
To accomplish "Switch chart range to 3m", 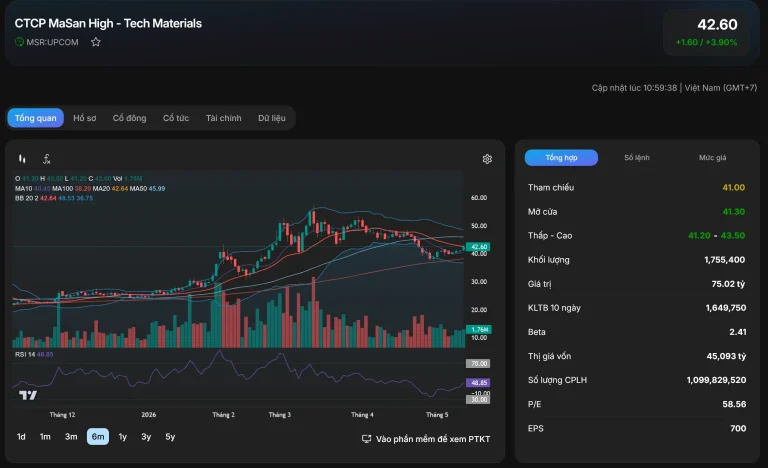I will [x=71, y=437].
